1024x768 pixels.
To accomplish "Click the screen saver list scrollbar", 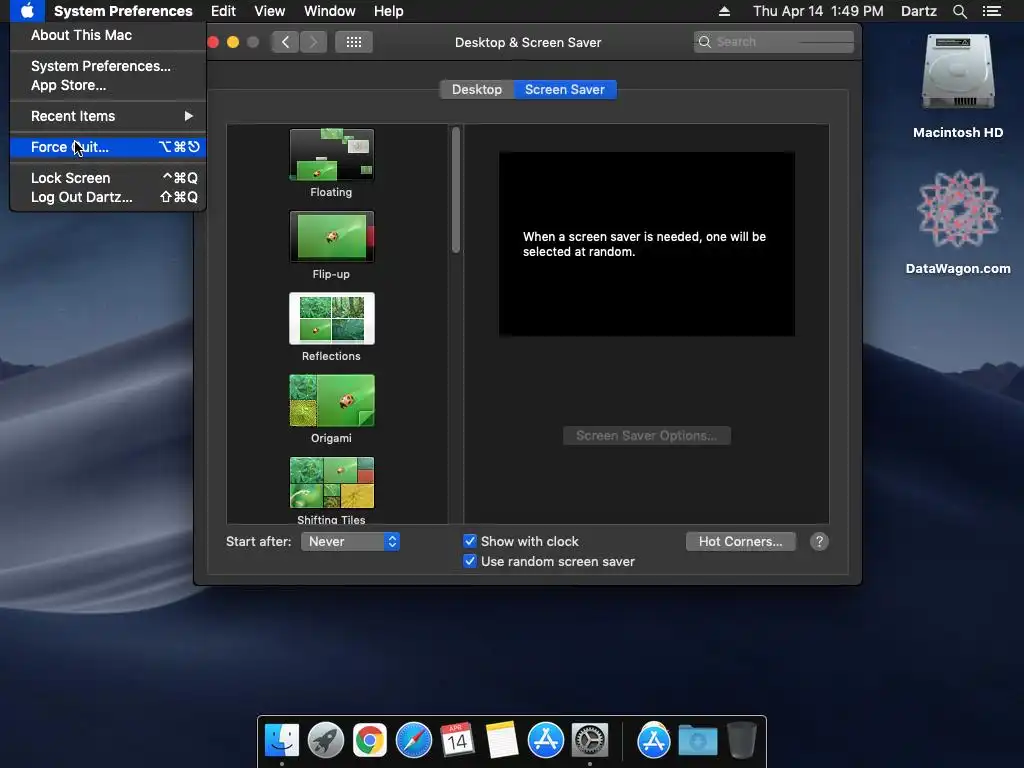I will 456,189.
